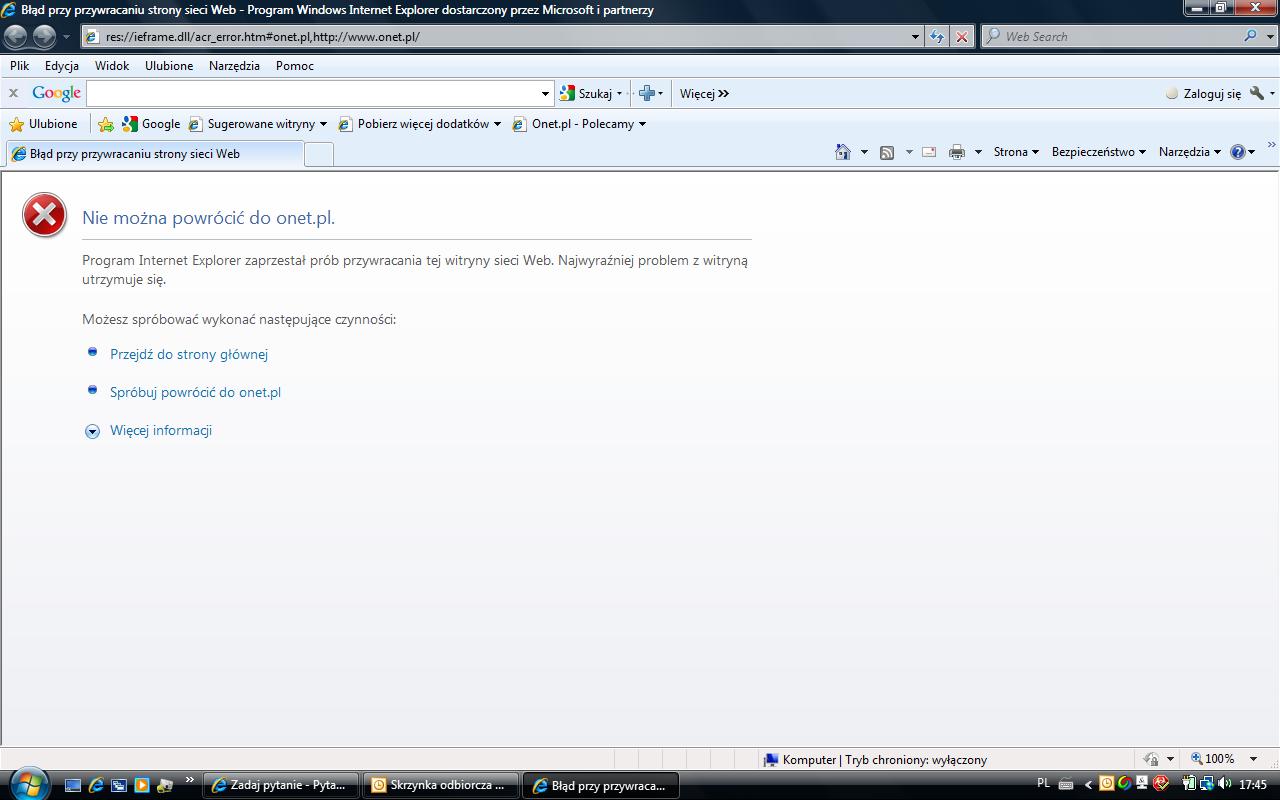The image size is (1280, 800).
Task: Click Switch between windows quick launch icon
Action: (x=119, y=785)
